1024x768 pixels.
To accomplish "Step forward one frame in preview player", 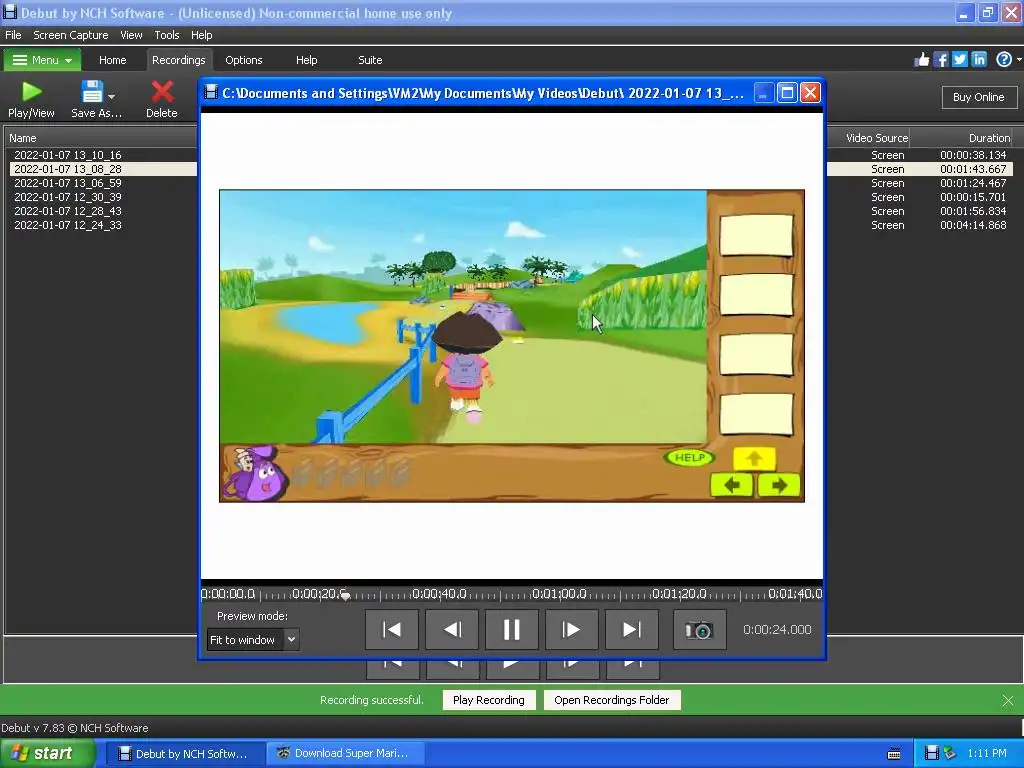I will 571,630.
